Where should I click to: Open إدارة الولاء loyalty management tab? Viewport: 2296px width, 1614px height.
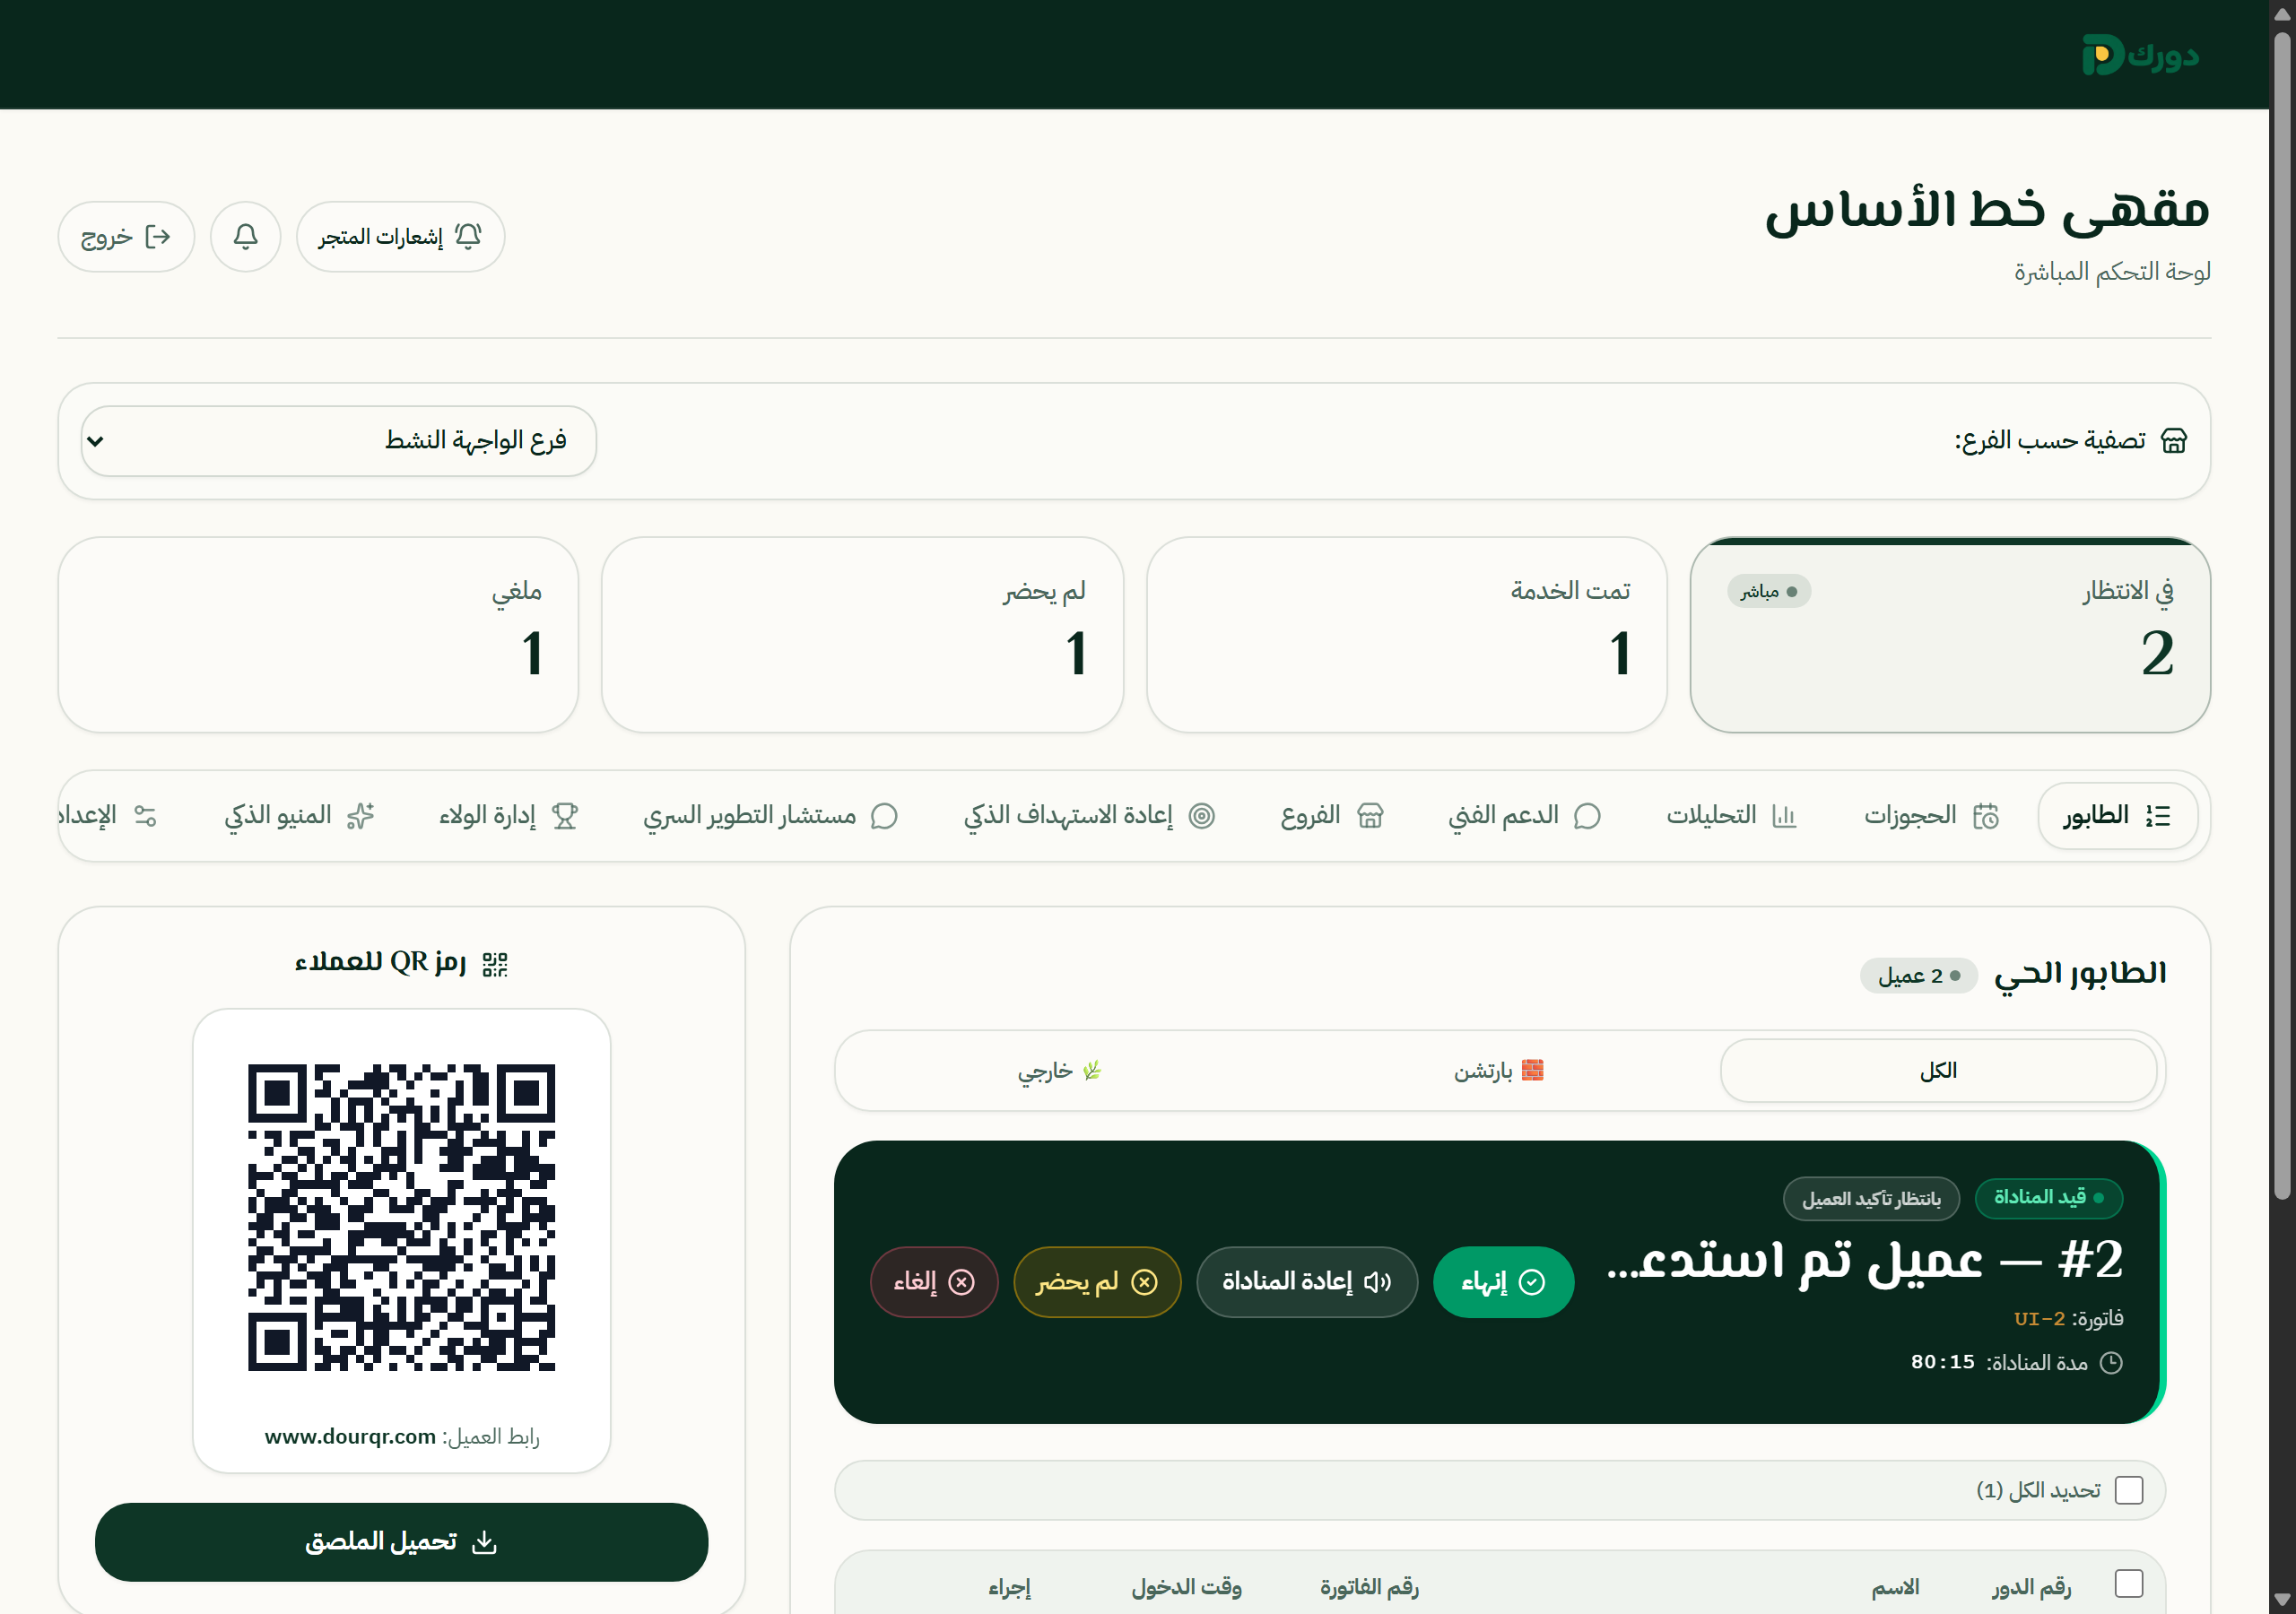click(509, 816)
